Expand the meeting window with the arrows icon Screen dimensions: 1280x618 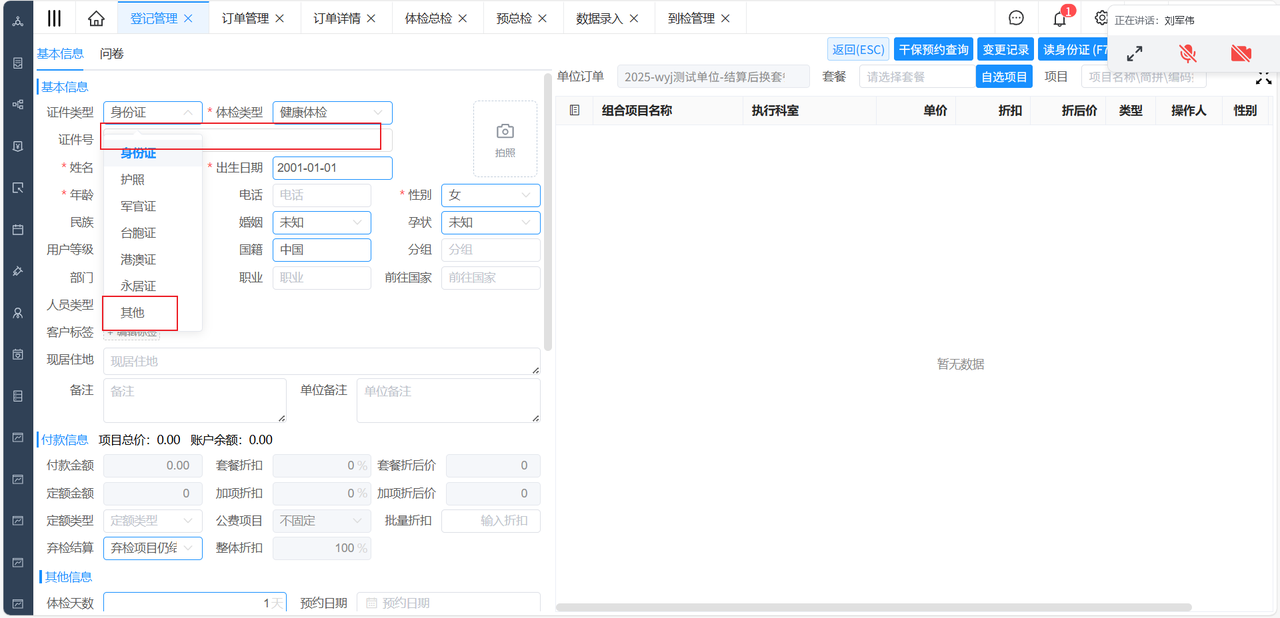[x=1134, y=54]
